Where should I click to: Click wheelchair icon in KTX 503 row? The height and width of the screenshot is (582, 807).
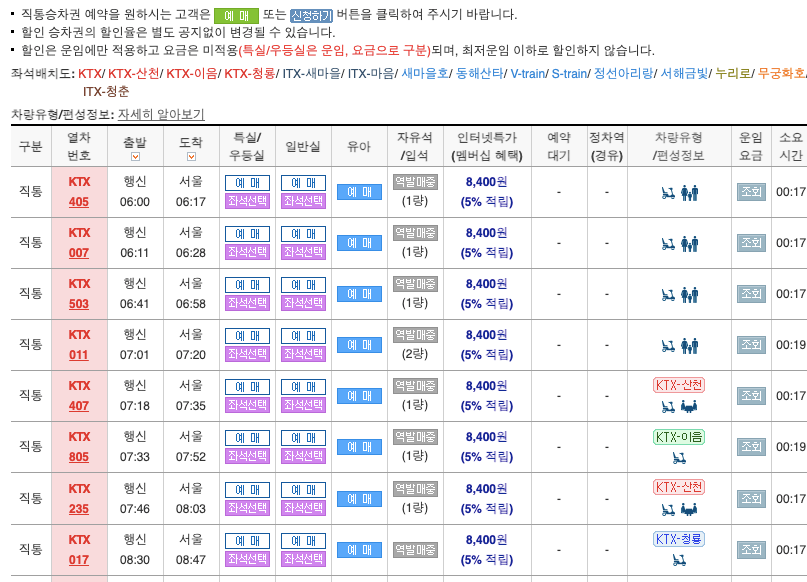click(x=668, y=295)
